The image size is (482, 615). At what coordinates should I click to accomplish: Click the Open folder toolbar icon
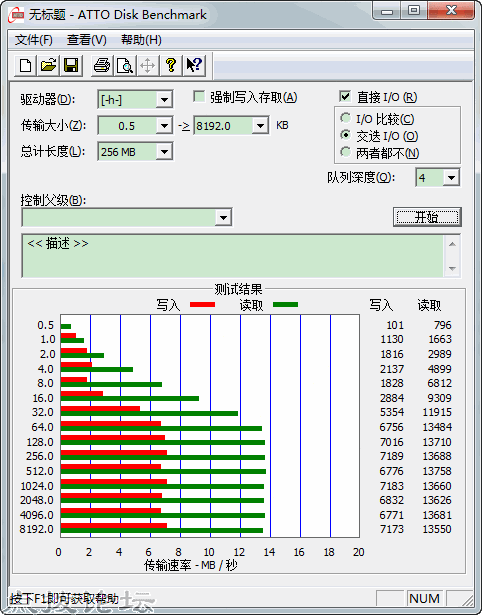tap(49, 65)
